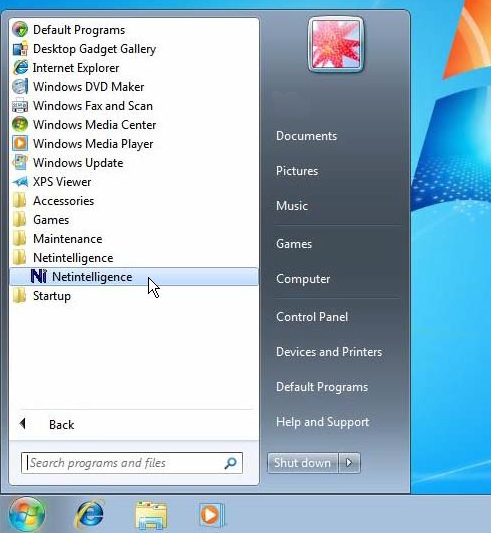491x533 pixels.
Task: Click in the Search programs and files box
Action: pyautogui.click(x=132, y=463)
